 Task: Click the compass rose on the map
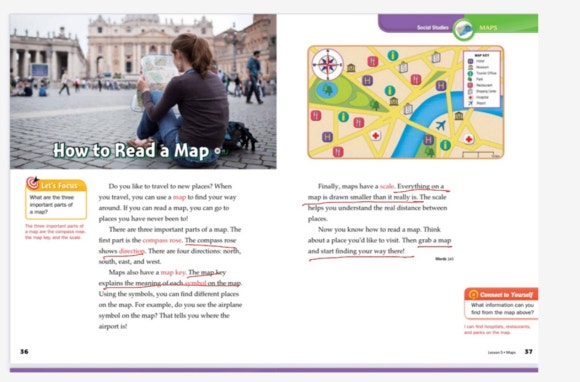[327, 64]
